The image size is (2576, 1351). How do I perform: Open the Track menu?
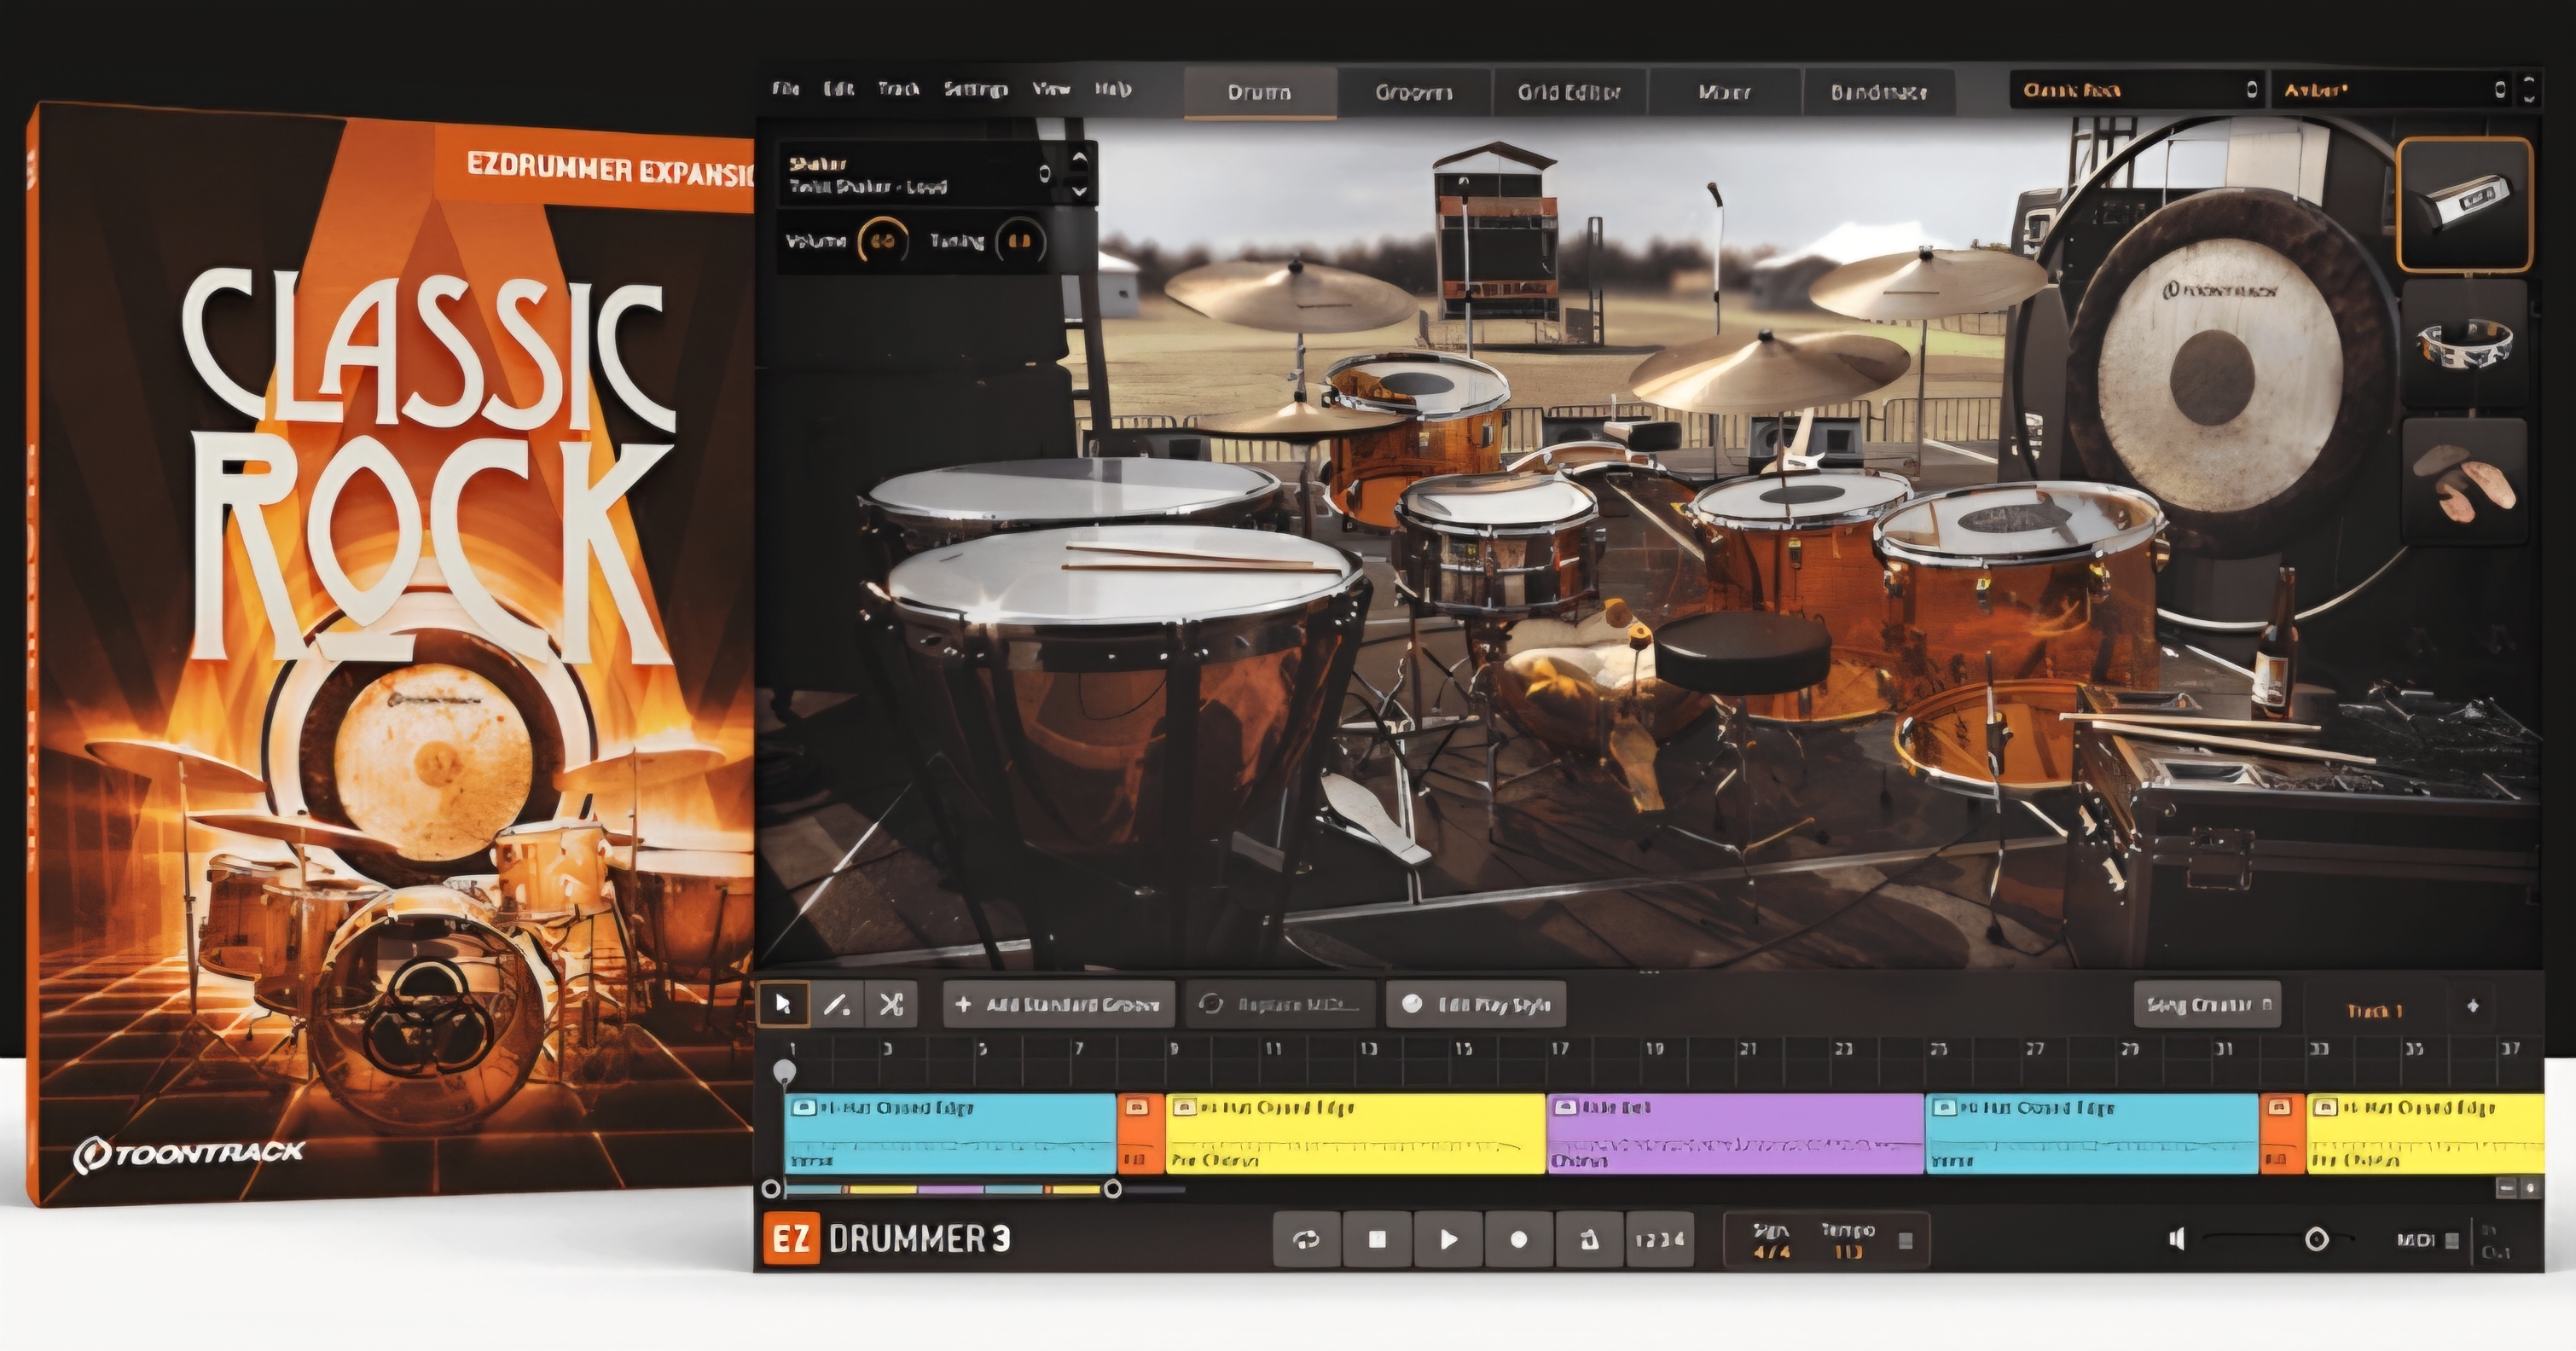coord(898,90)
